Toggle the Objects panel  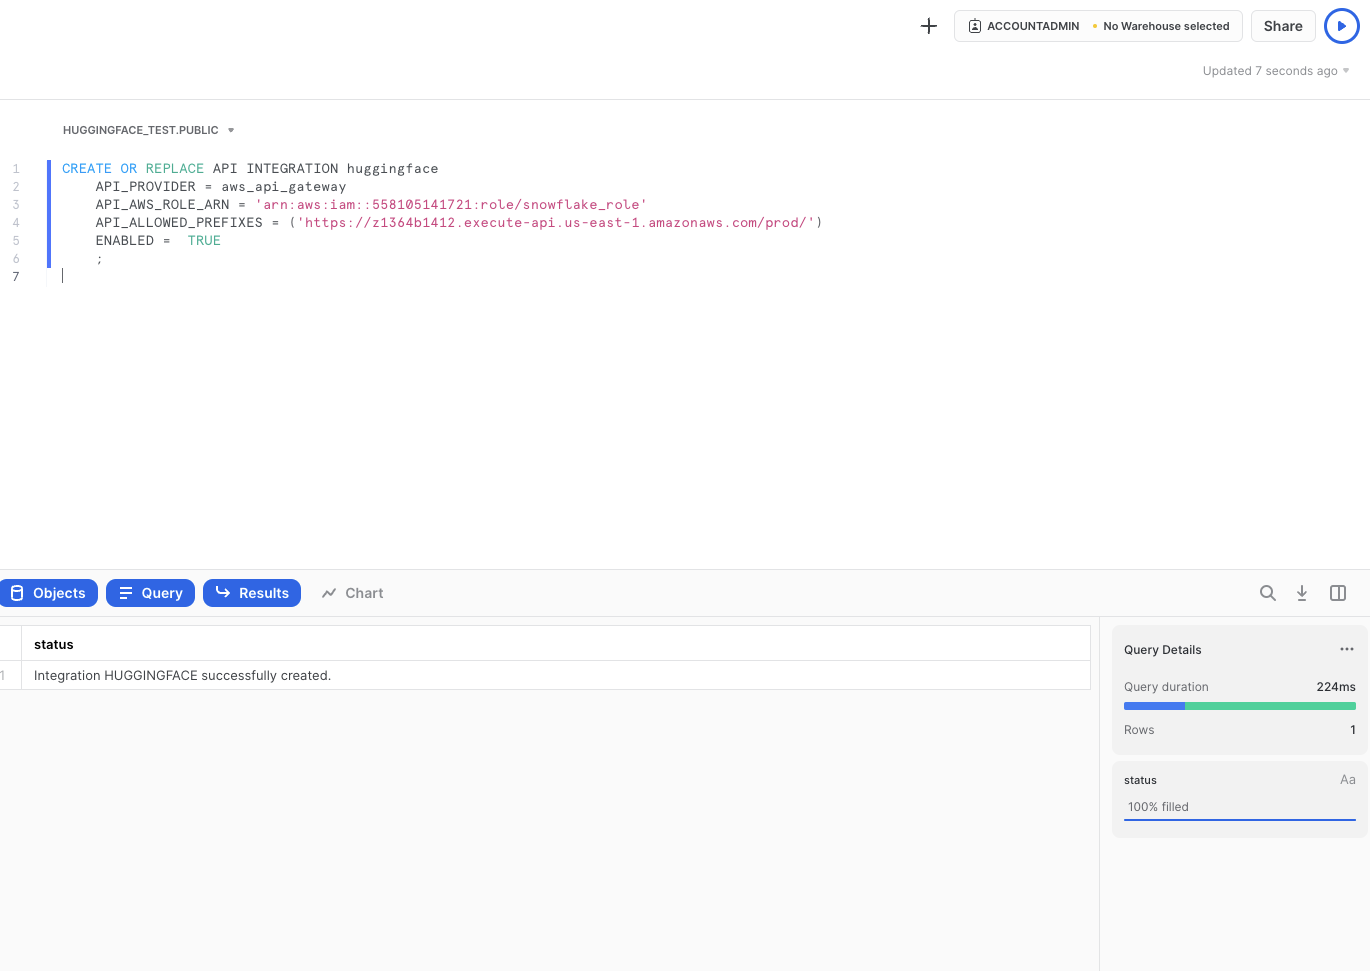49,593
